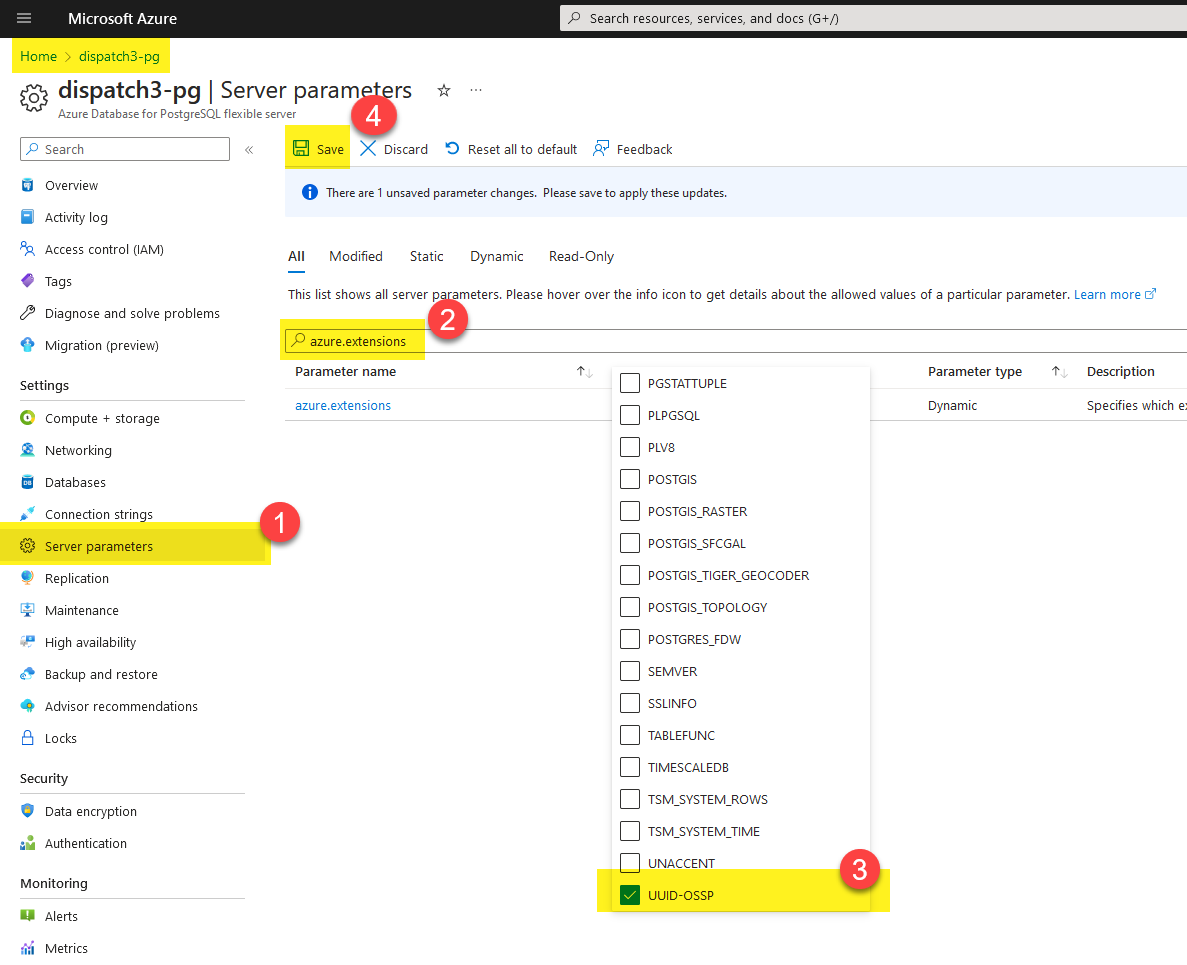Check the TIMESCALEDB extension
Screen dimensions: 1187x965
tap(630, 767)
